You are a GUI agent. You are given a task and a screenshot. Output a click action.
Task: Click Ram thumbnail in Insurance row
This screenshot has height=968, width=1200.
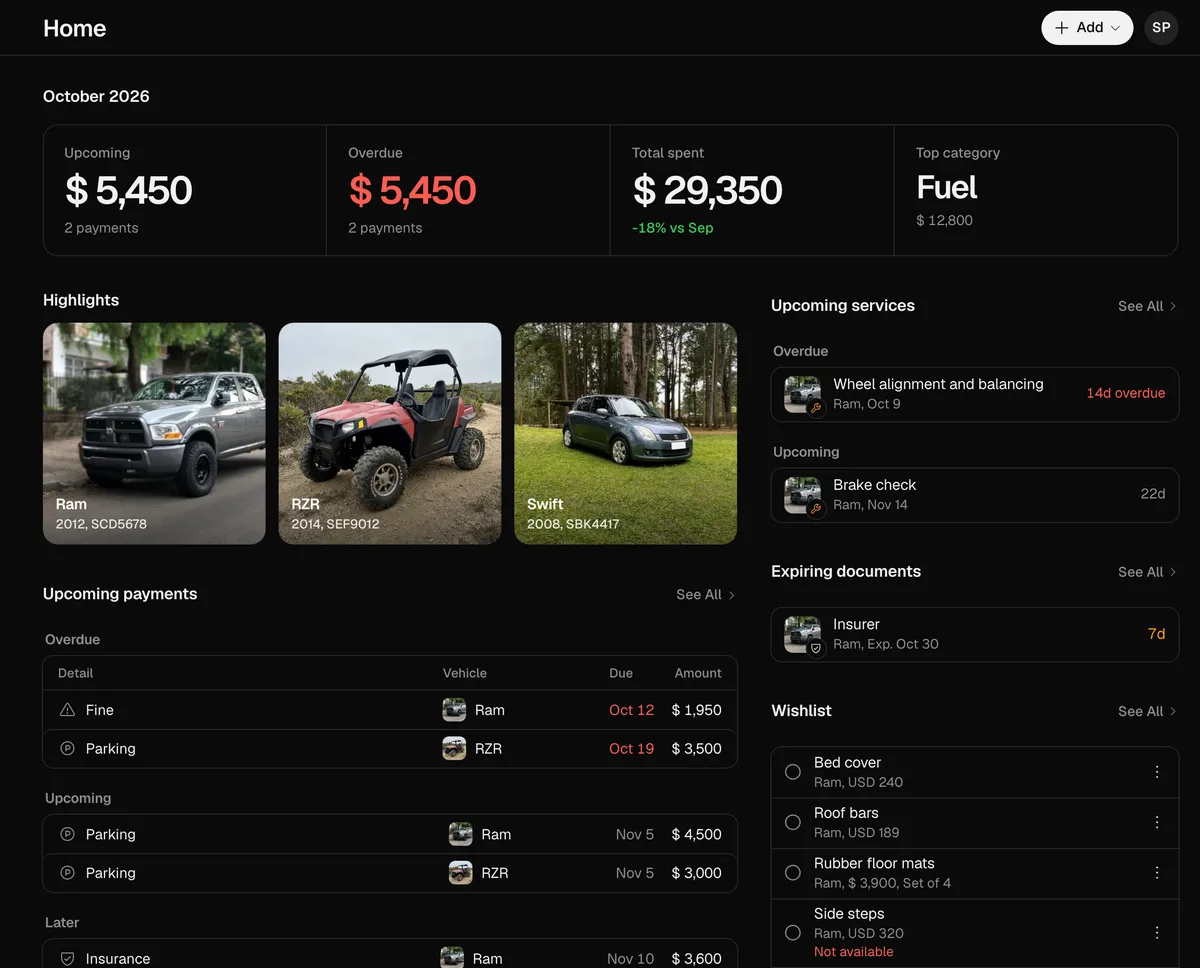coord(452,958)
